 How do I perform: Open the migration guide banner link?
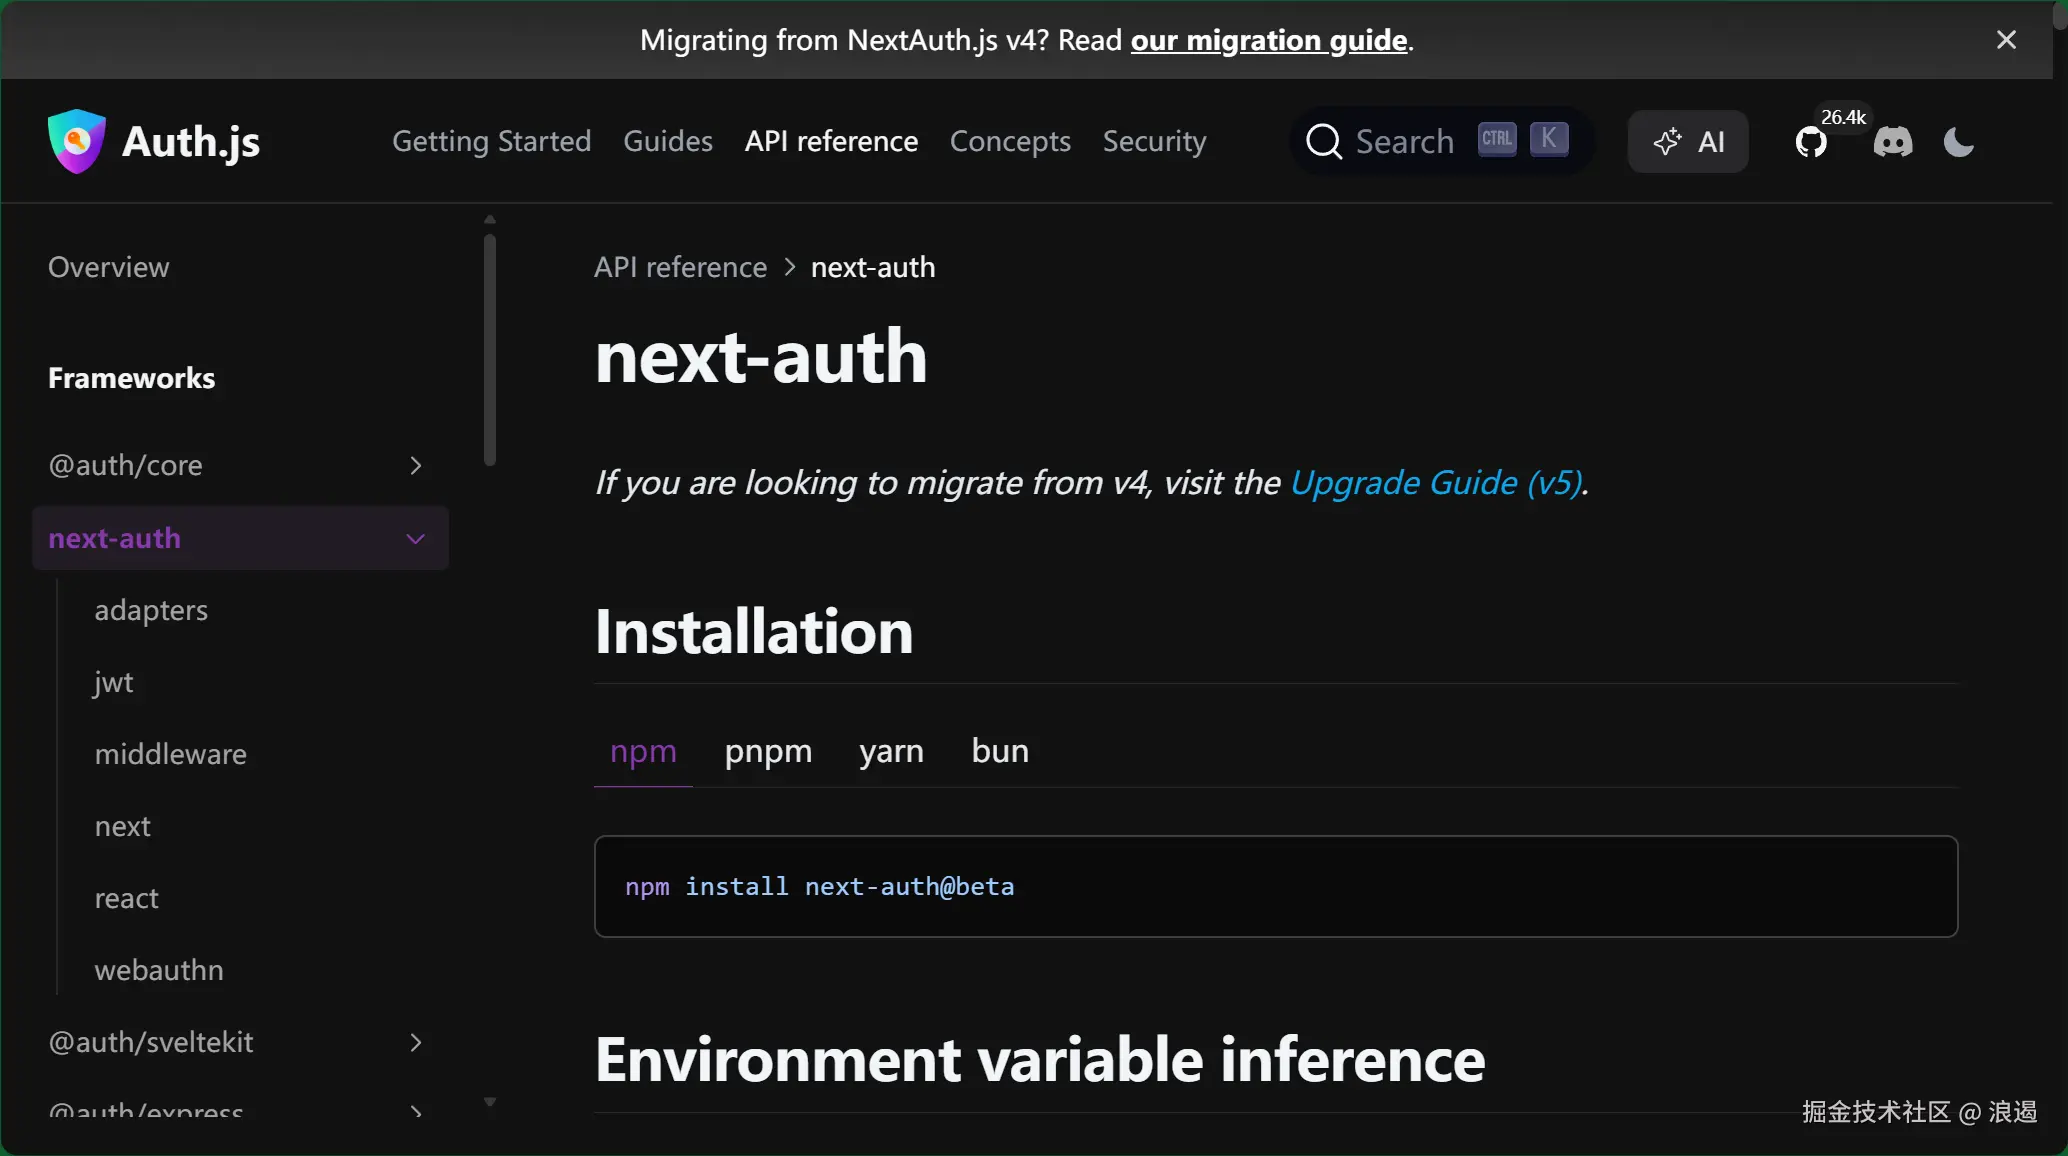[1269, 40]
